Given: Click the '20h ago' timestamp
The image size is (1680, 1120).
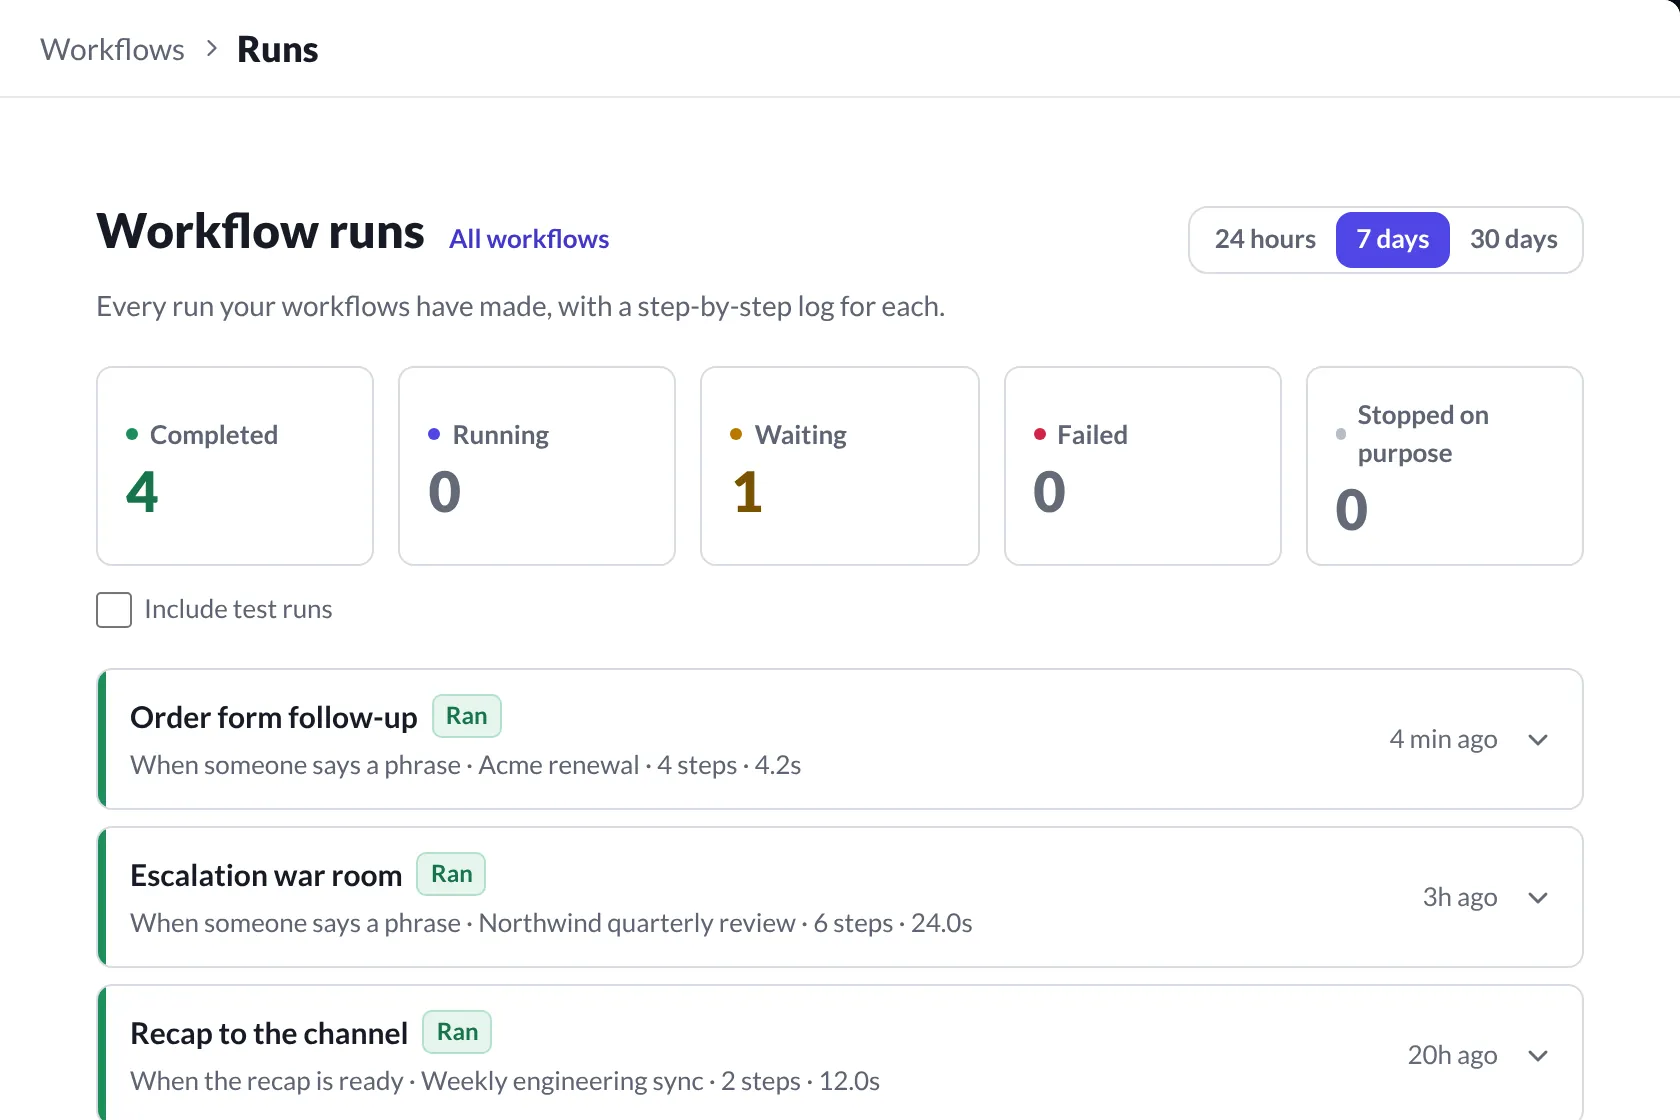Looking at the screenshot, I should 1452,1055.
